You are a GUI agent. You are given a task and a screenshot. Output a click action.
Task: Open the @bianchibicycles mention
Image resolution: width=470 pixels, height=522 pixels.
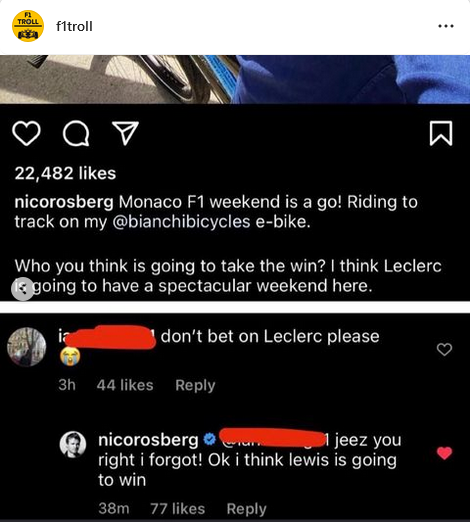click(x=181, y=222)
